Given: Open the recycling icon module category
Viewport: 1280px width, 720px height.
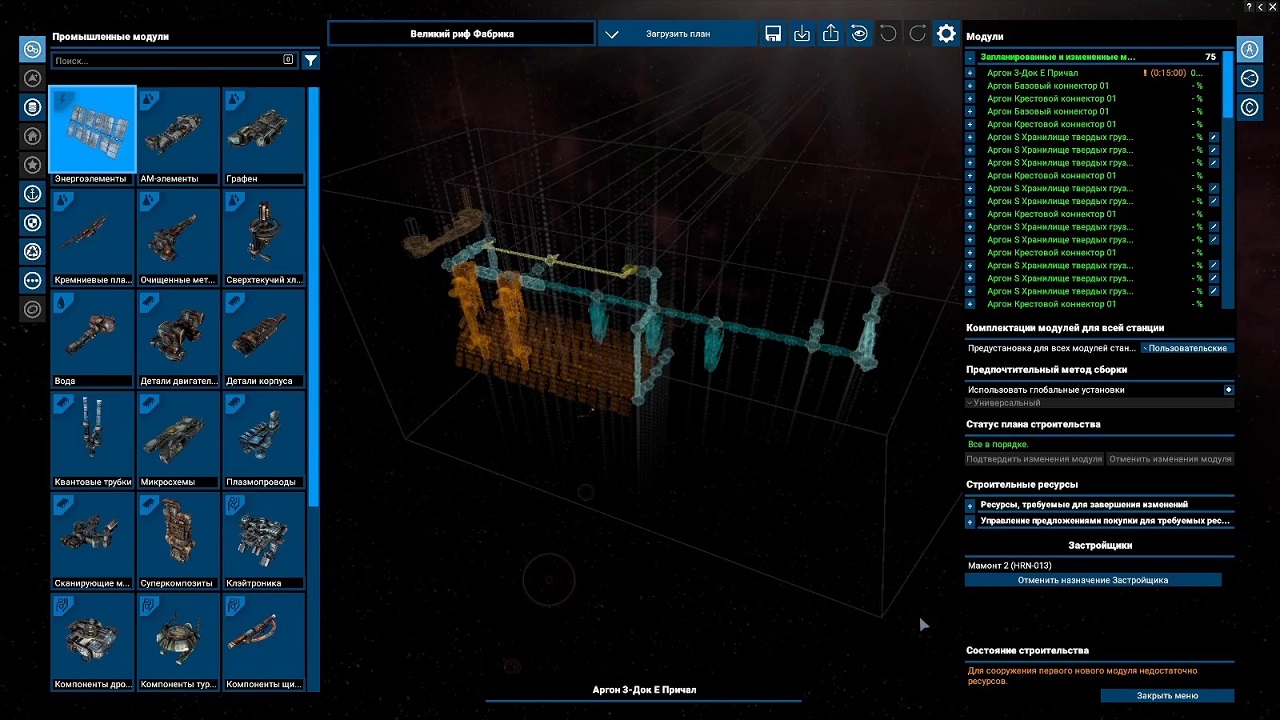Looking at the screenshot, I should pos(33,252).
